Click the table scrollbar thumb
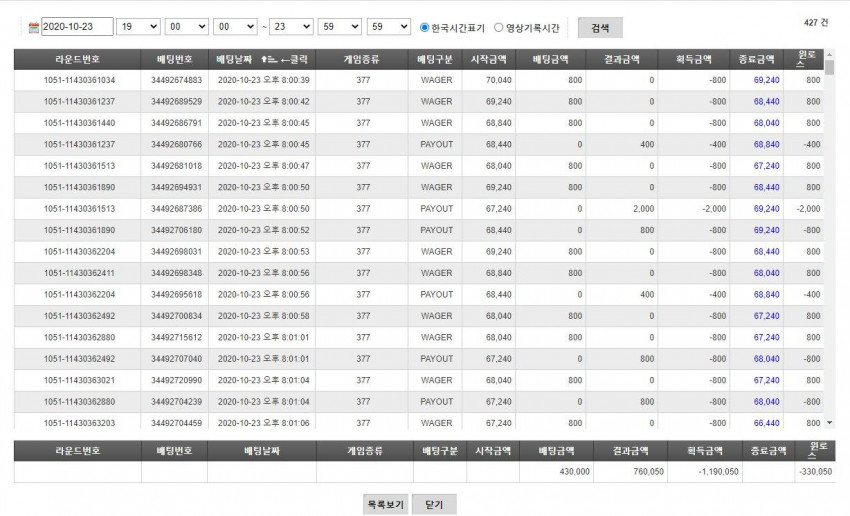This screenshot has width=850, height=516. coord(829,68)
